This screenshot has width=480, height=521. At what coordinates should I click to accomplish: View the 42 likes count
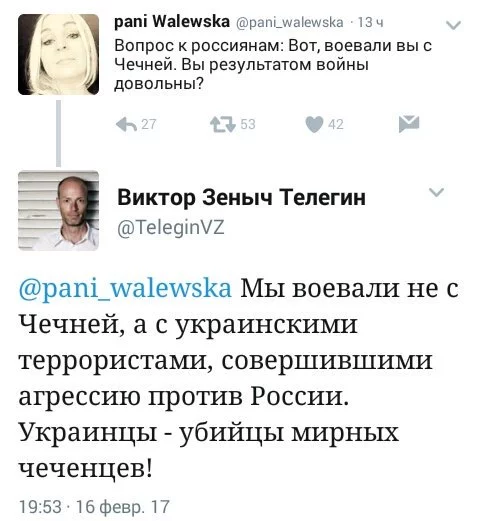(335, 124)
